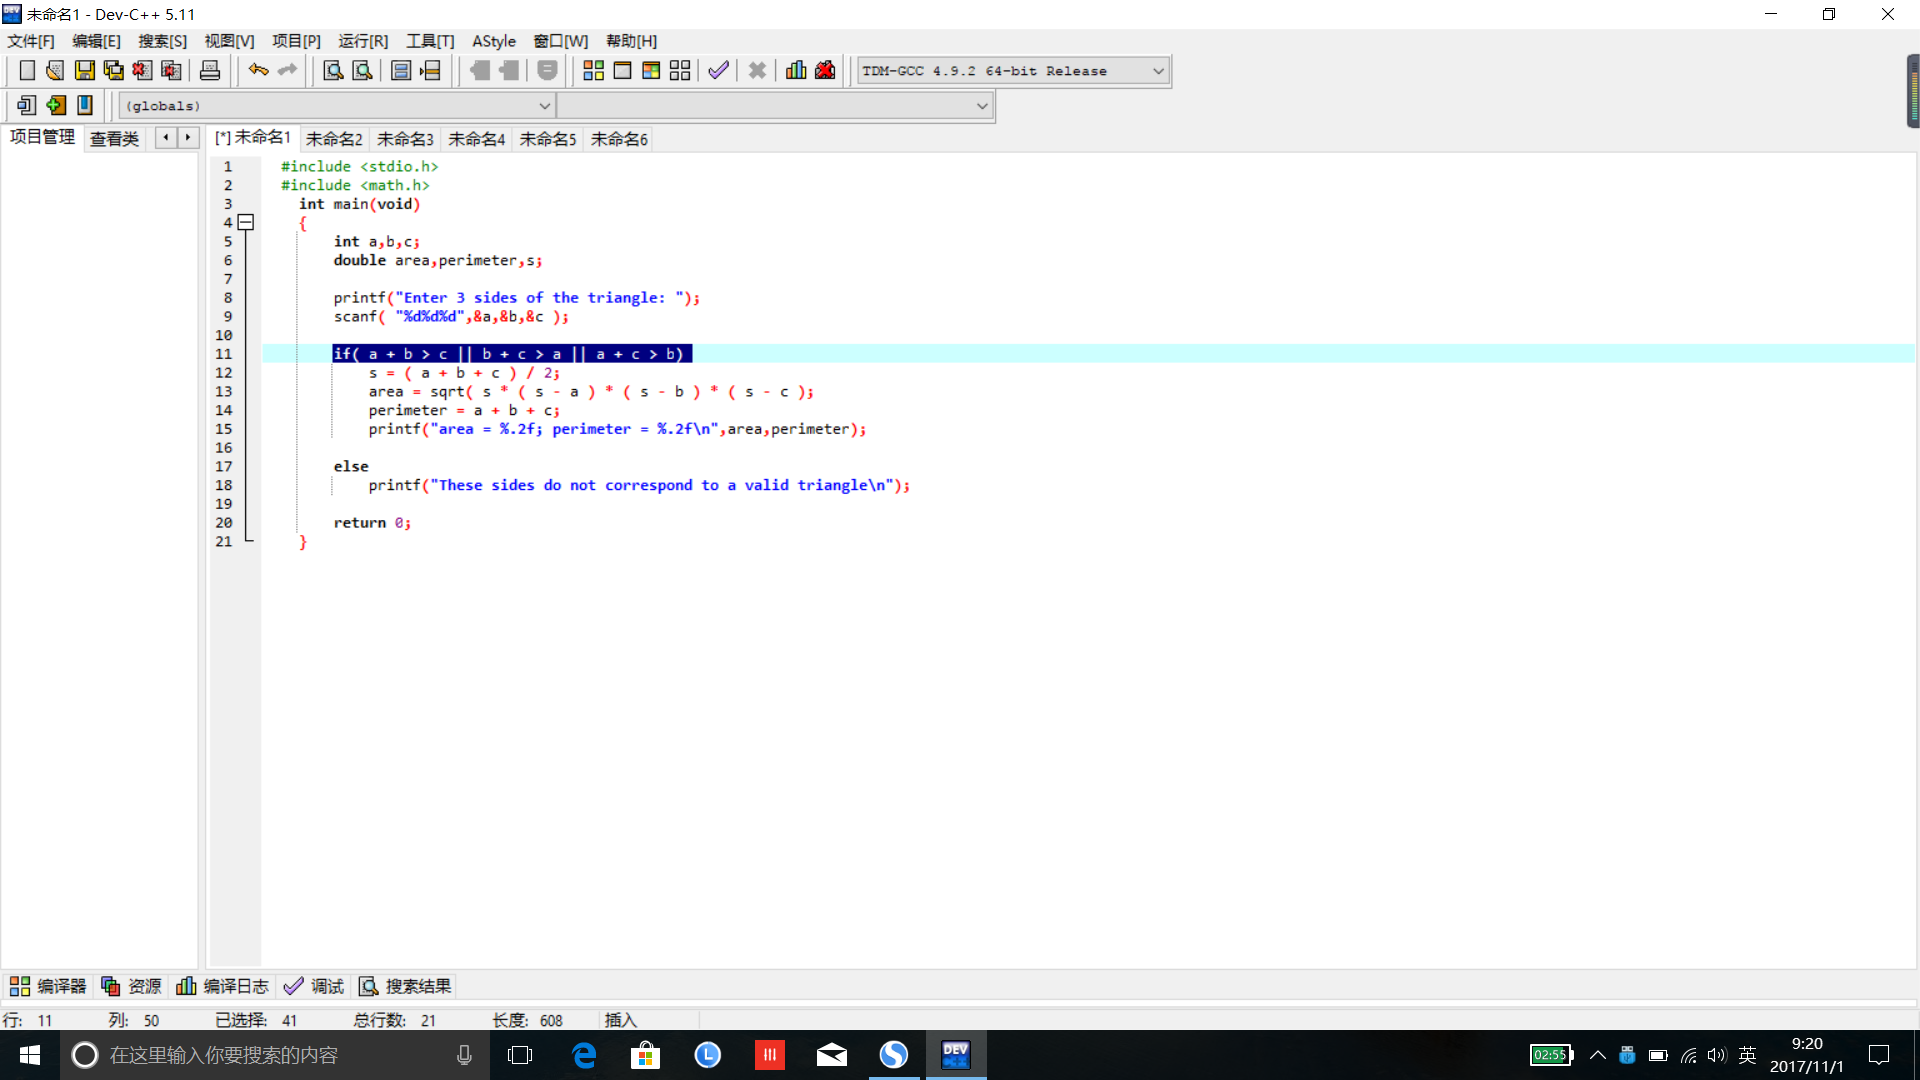Open the compiler set dropdown TDM-GCC
Screen dimensions: 1920x1080
click(1013, 71)
